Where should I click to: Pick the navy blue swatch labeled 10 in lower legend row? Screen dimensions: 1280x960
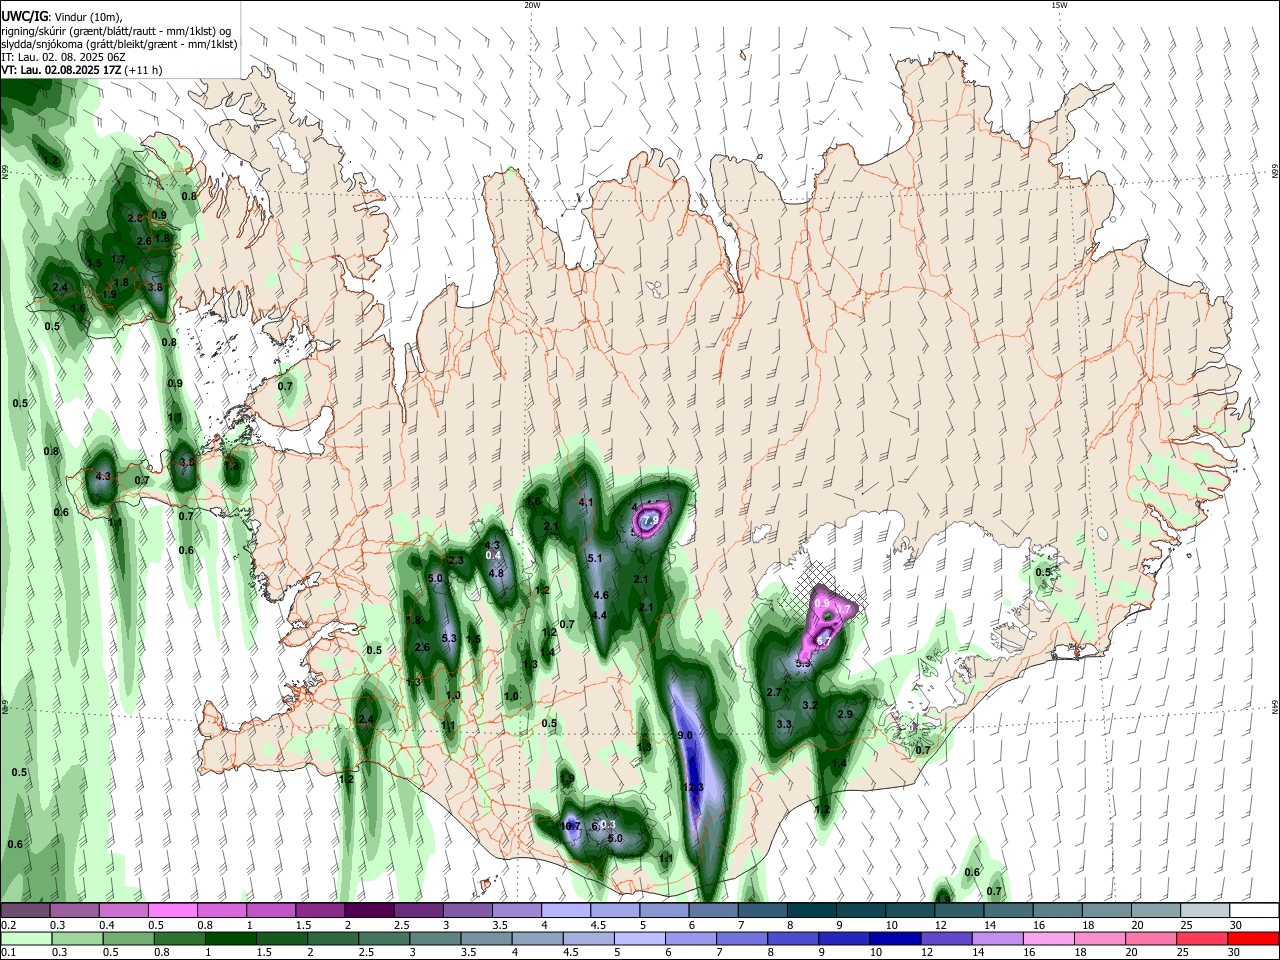[896, 938]
